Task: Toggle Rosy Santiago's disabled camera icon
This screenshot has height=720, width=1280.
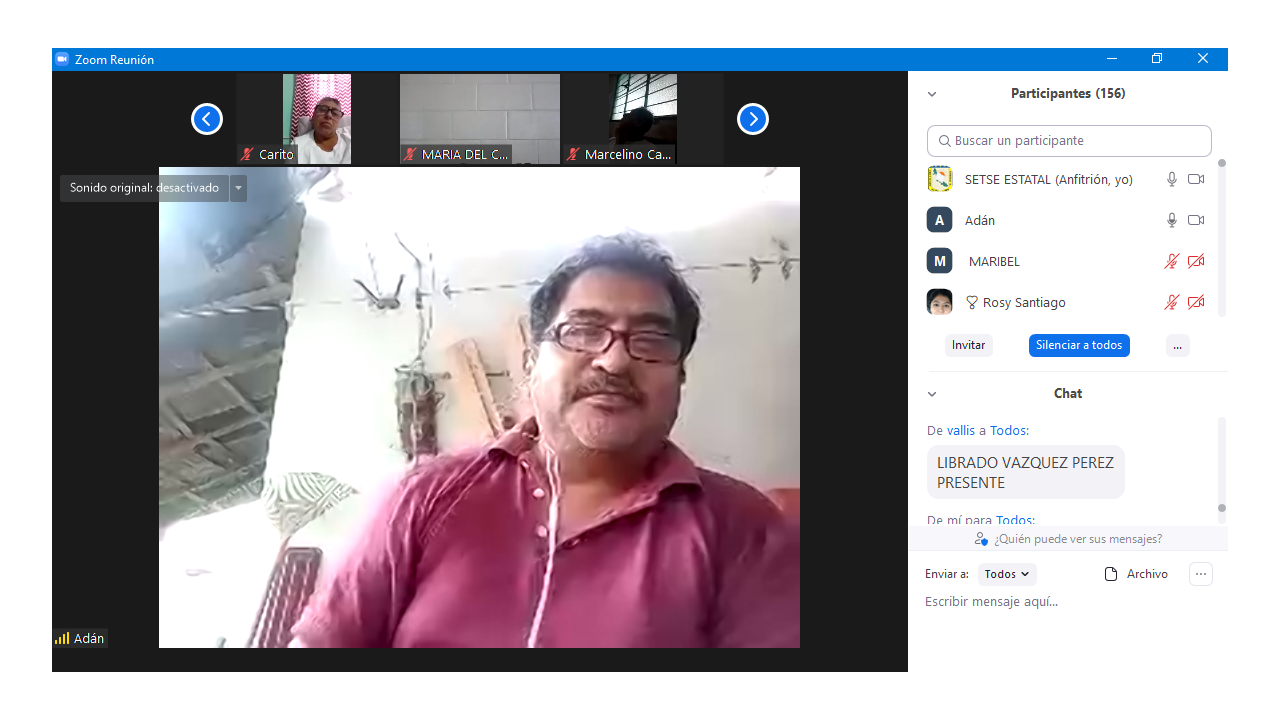Action: pyautogui.click(x=1196, y=302)
